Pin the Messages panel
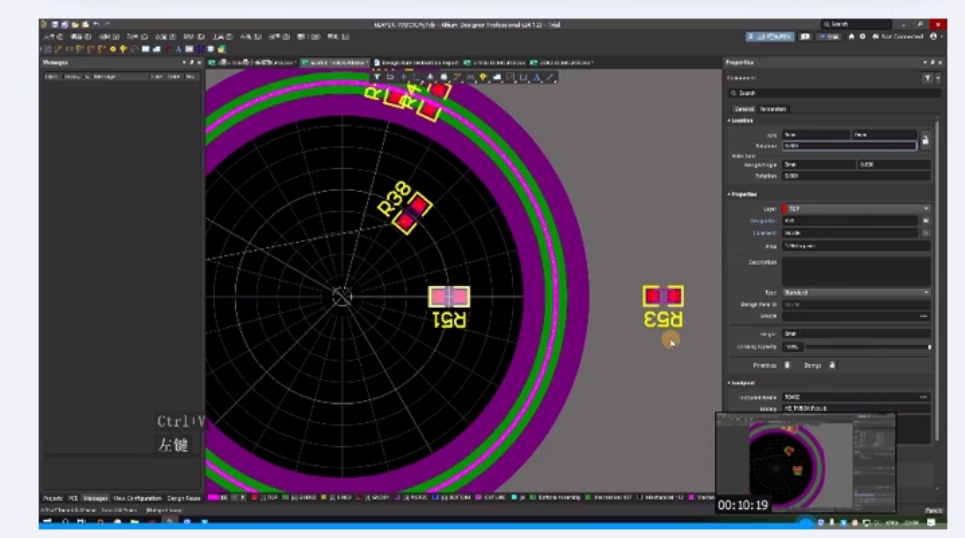The image size is (965, 538). coord(191,63)
